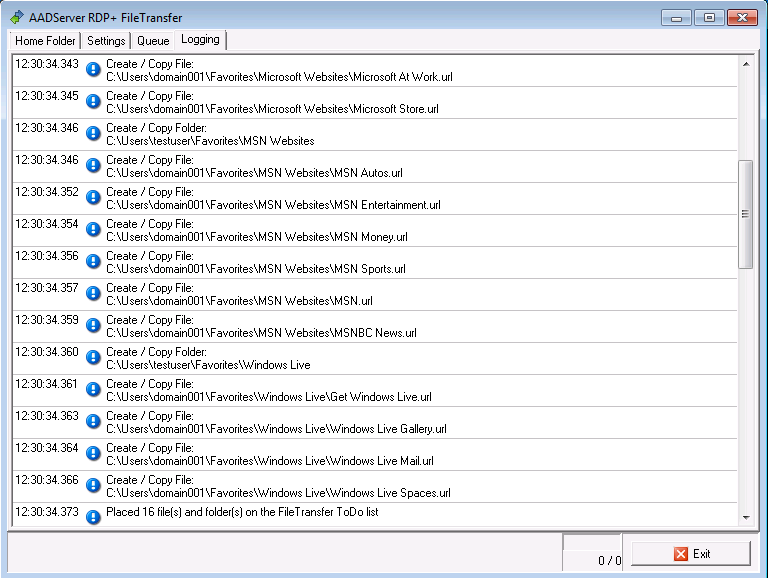Click info icon beside MSN Sports.url entry
The height and width of the screenshot is (578, 768).
(93, 261)
